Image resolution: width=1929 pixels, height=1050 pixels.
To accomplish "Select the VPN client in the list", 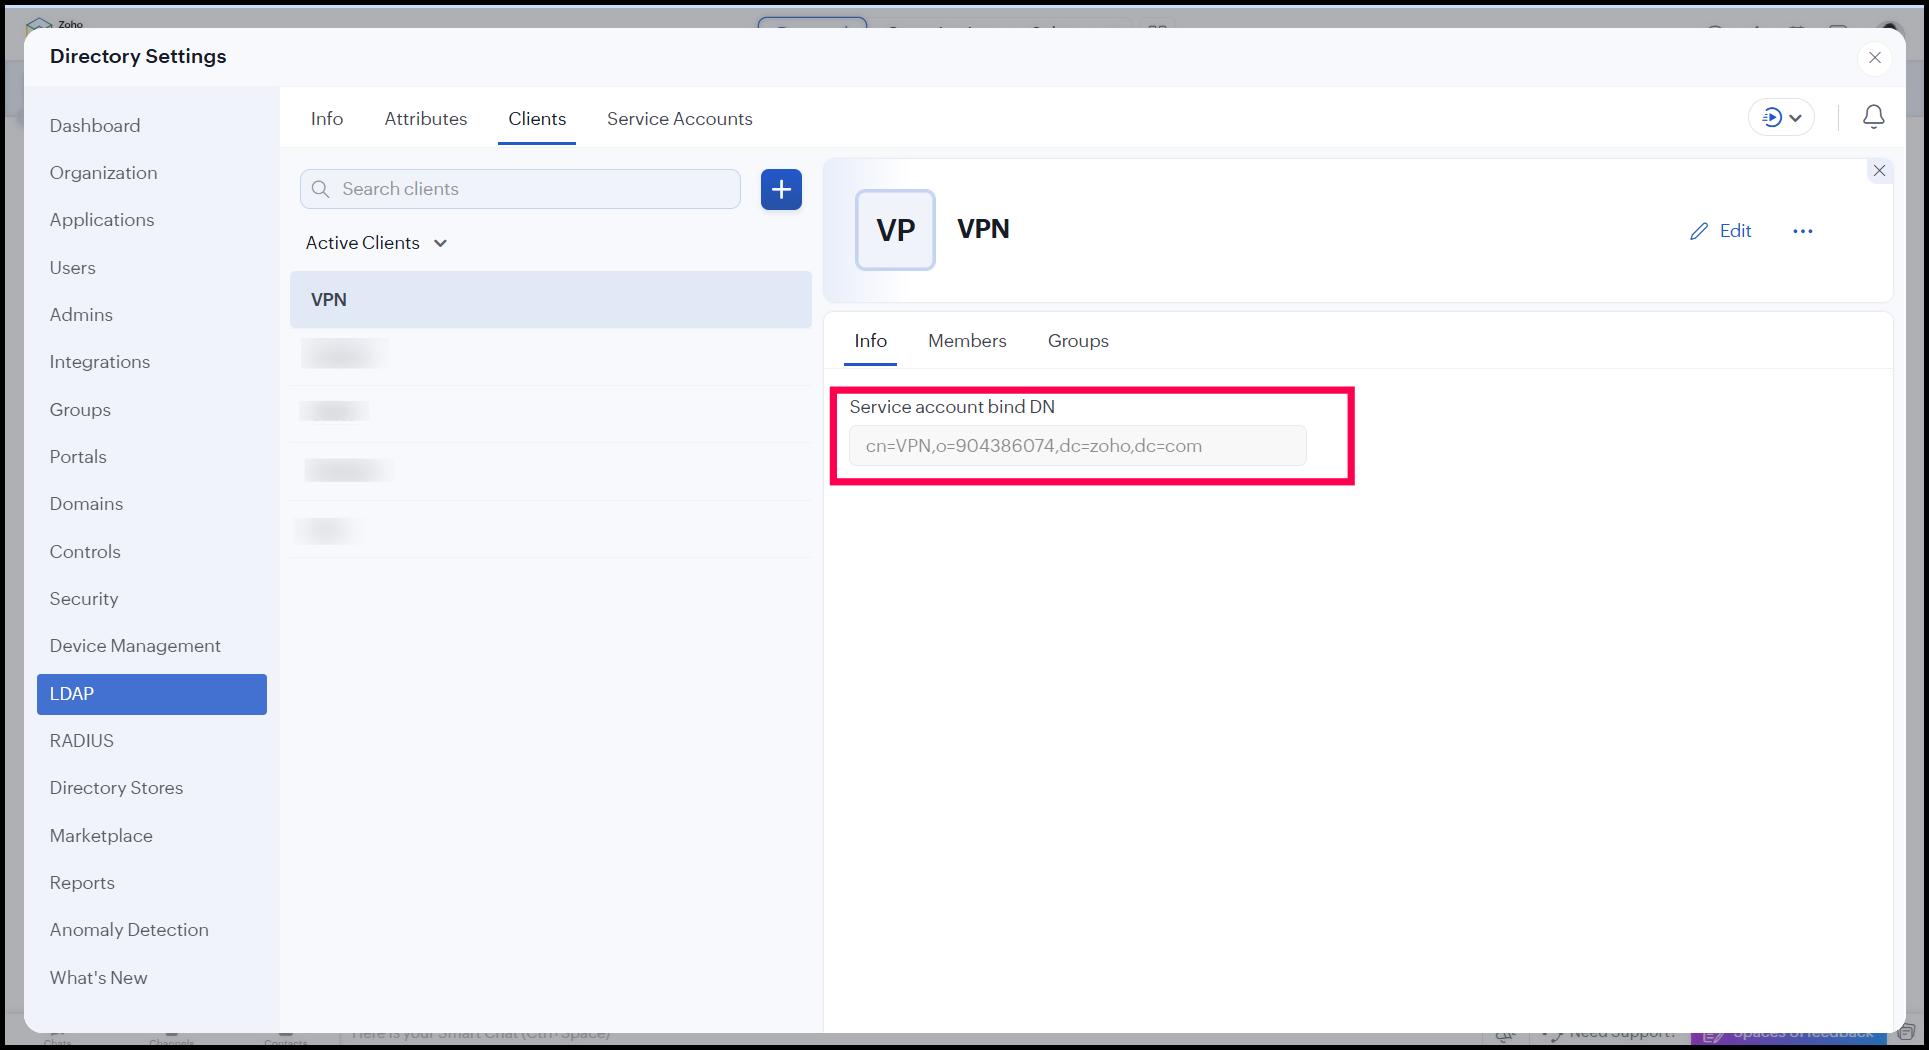I will [x=551, y=300].
